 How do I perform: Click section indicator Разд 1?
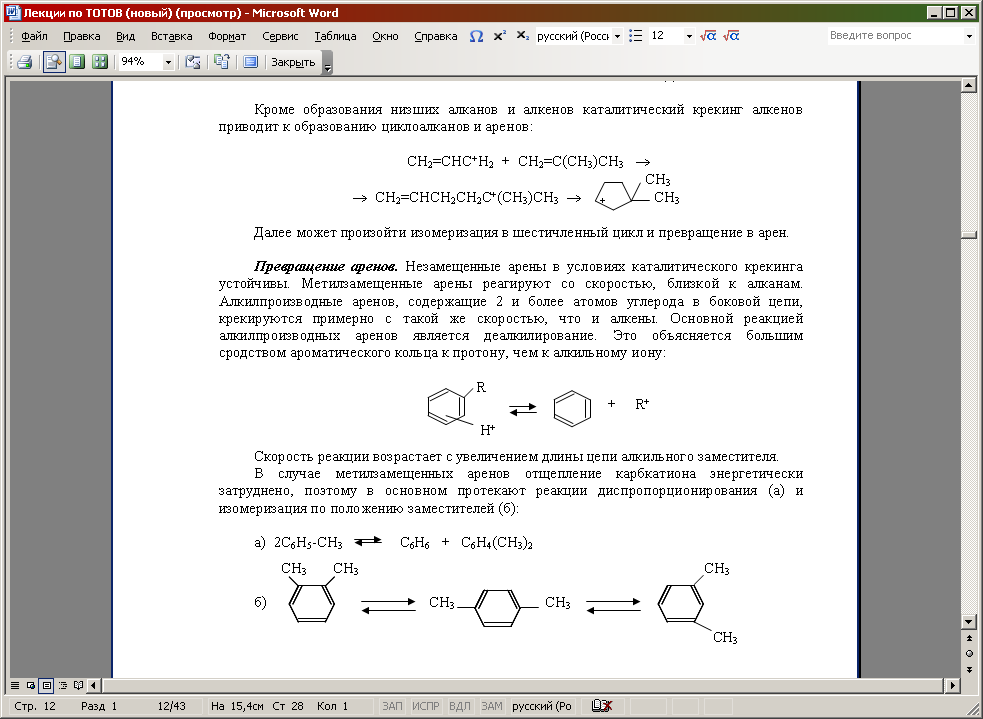(x=99, y=706)
